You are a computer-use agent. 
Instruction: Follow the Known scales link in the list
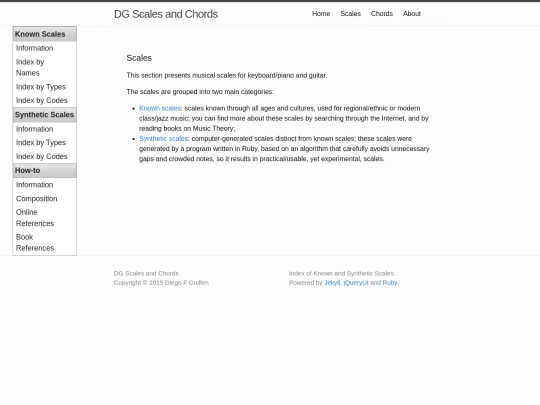point(160,108)
